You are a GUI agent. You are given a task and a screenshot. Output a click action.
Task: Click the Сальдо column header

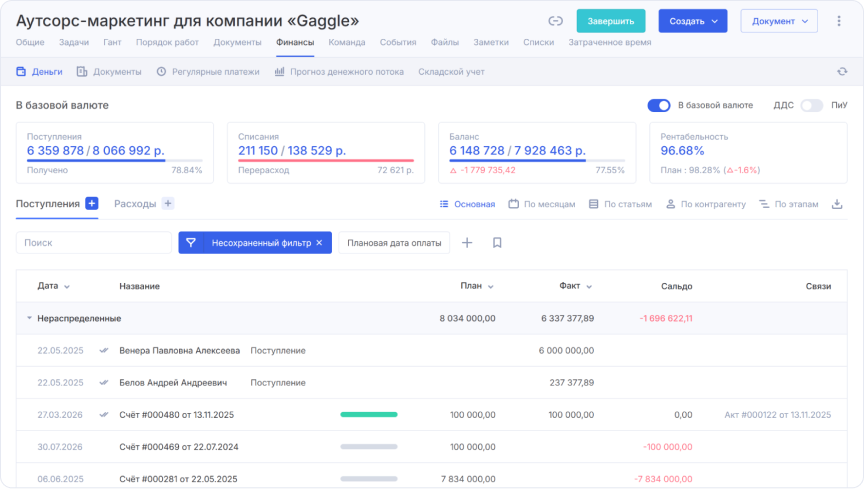click(676, 286)
